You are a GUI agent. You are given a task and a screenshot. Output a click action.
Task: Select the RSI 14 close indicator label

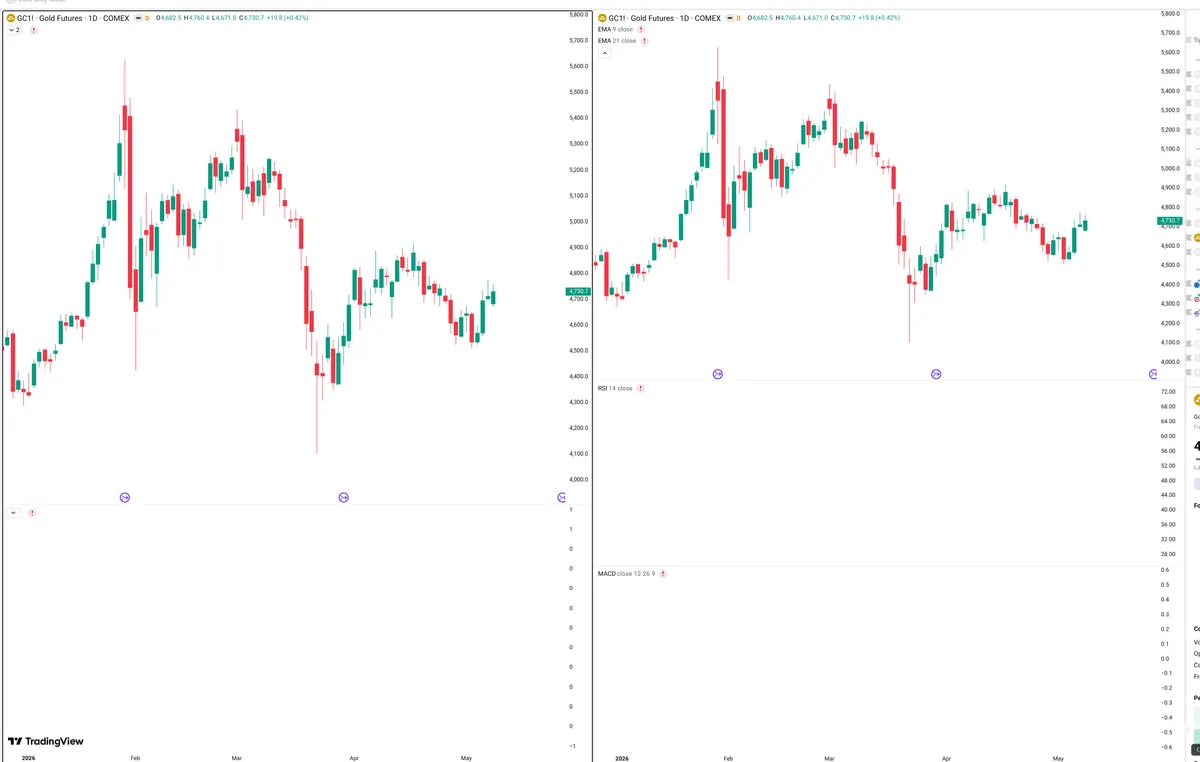[x=615, y=388]
